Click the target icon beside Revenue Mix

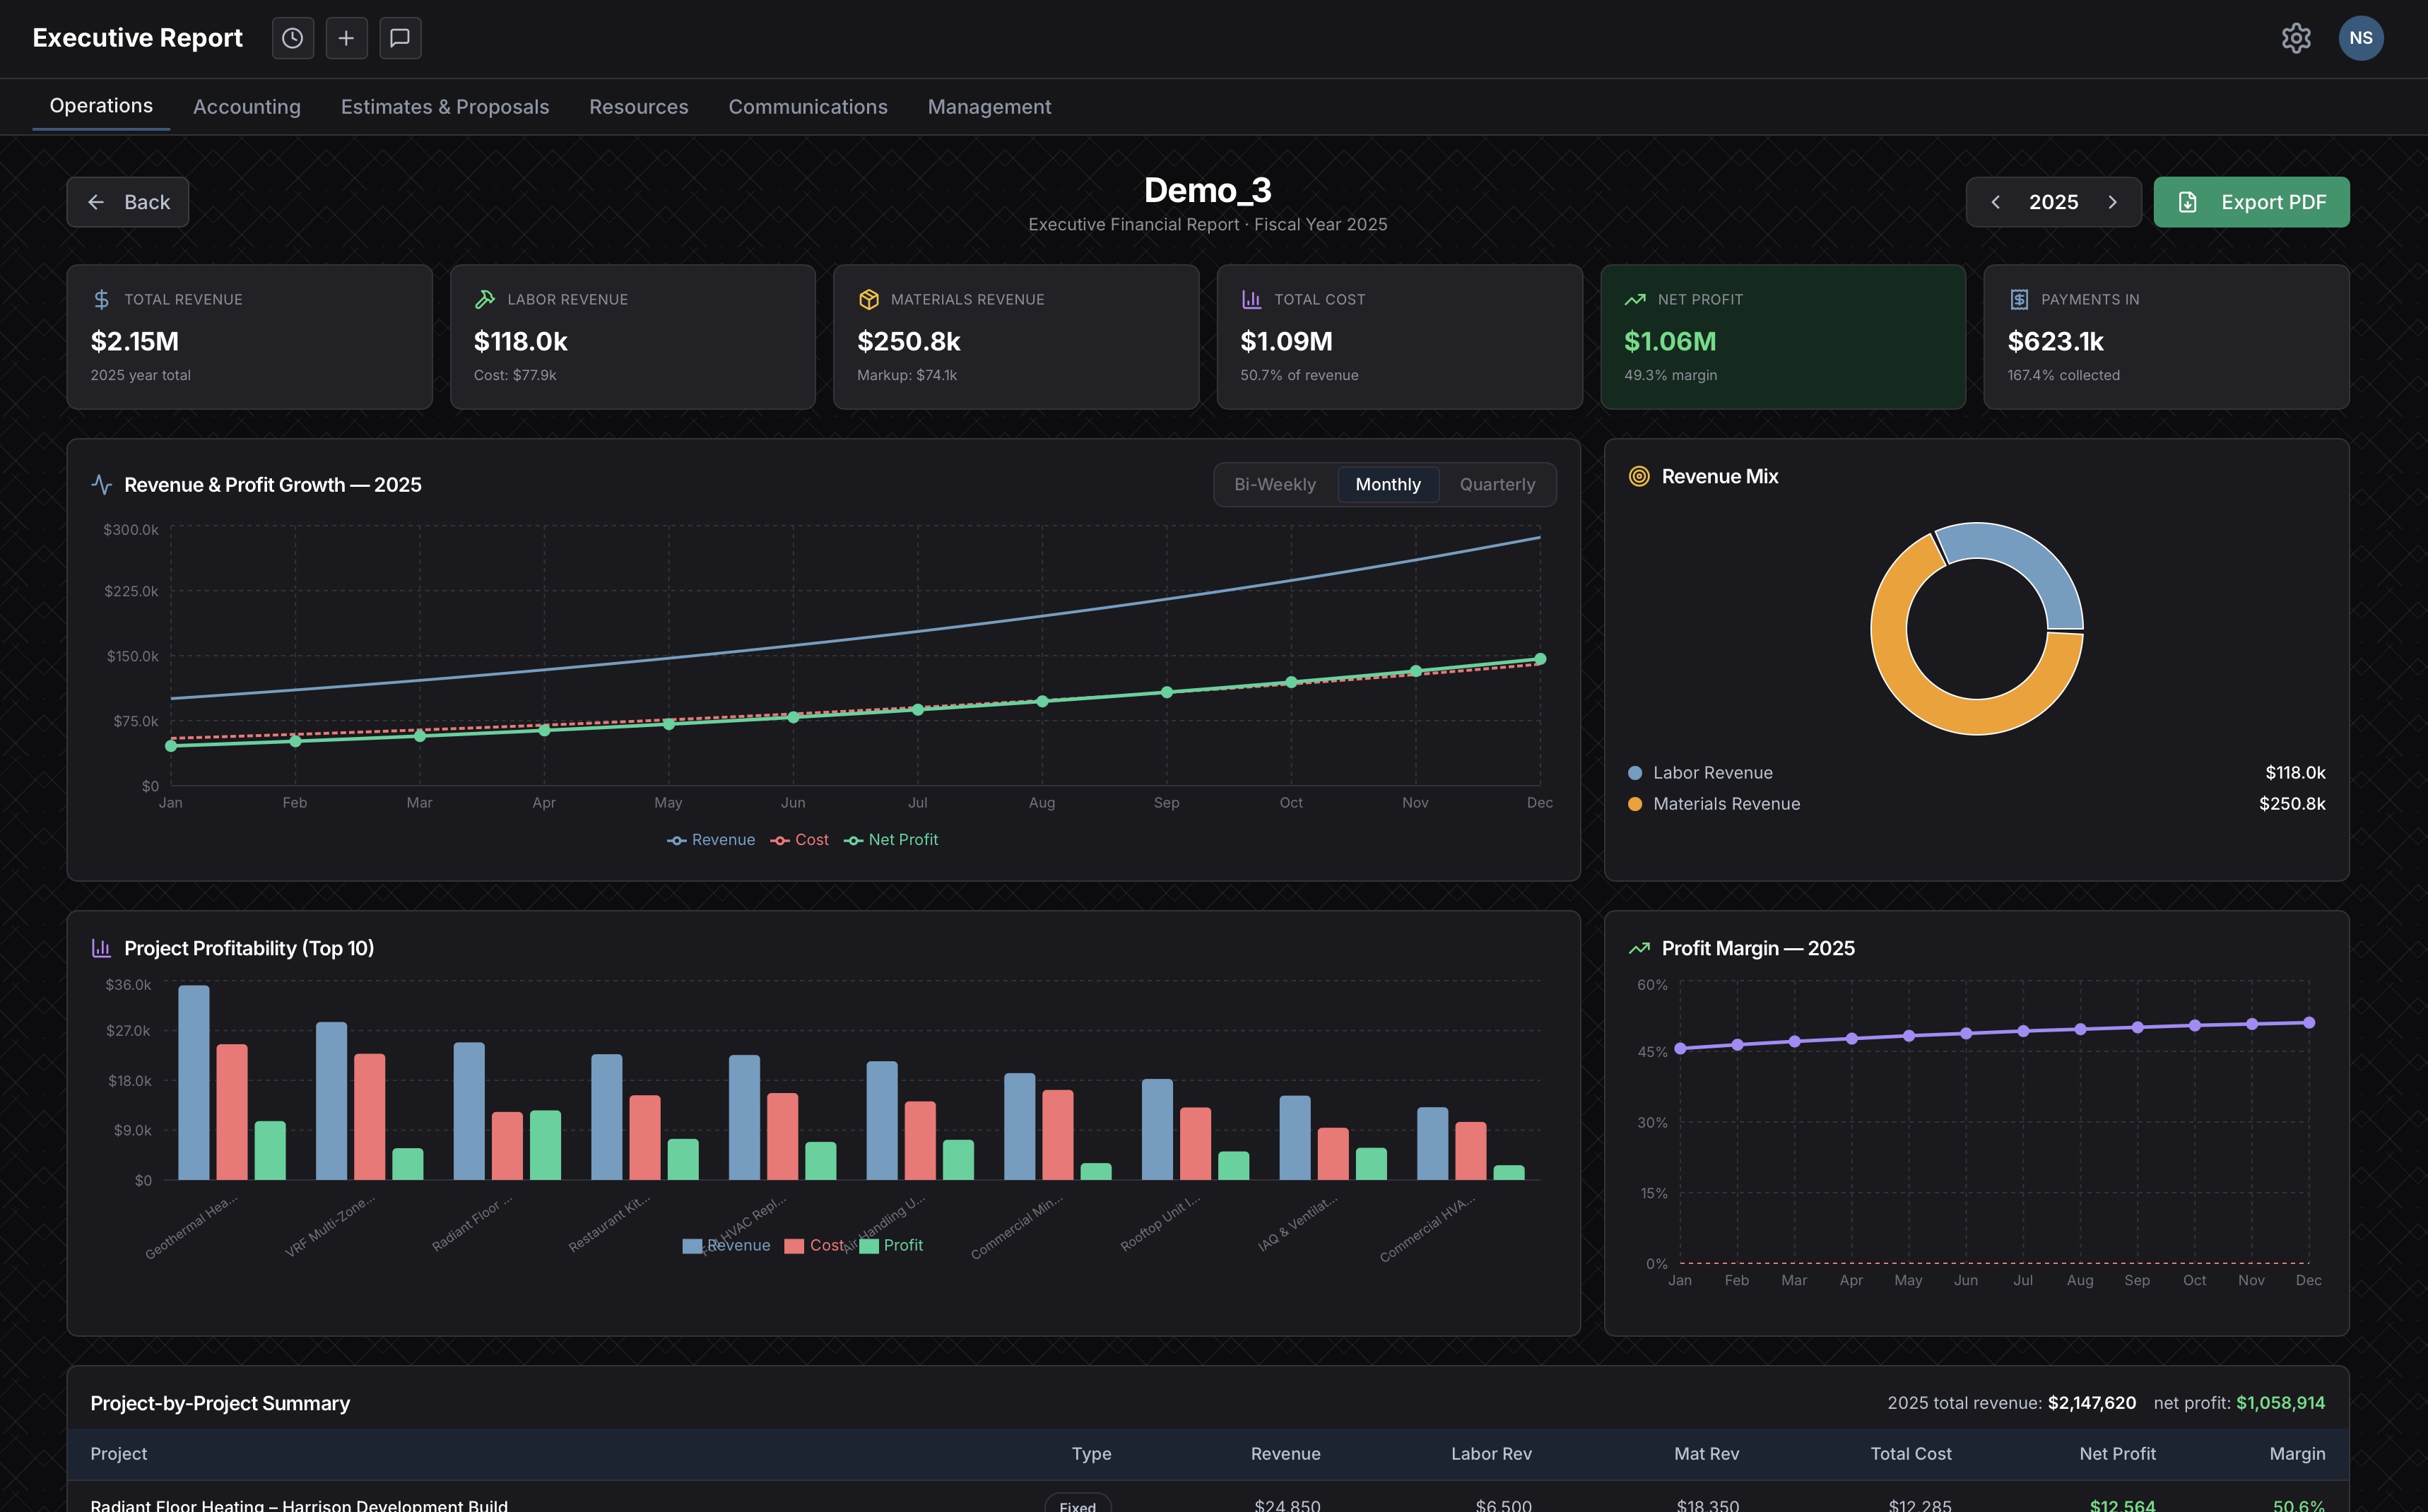[x=1639, y=476]
